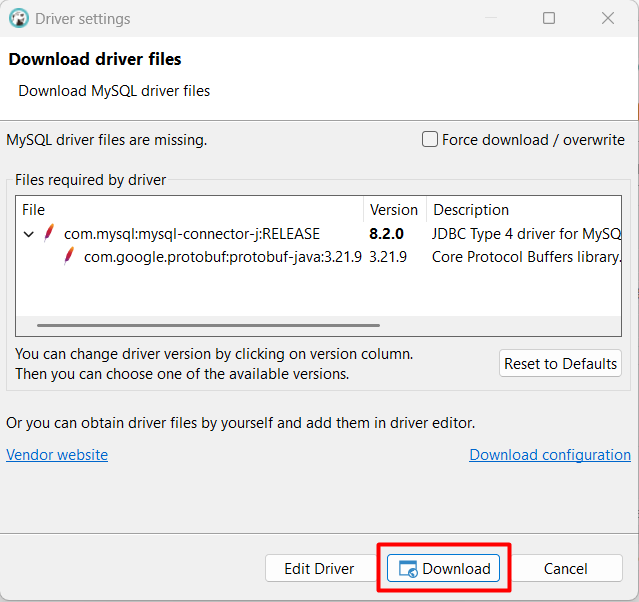This screenshot has width=639, height=602.
Task: Click the Version column header
Action: [393, 210]
